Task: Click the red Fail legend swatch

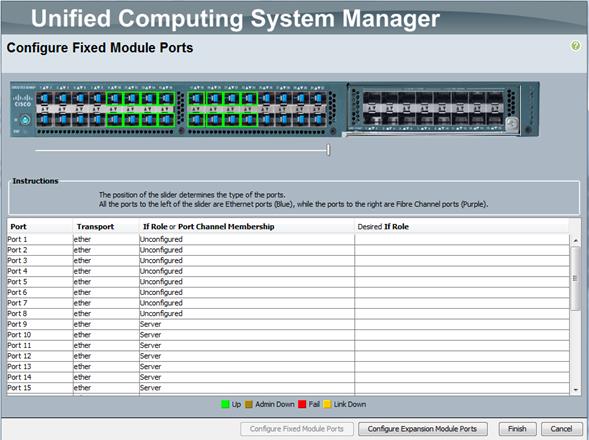Action: 302,404
